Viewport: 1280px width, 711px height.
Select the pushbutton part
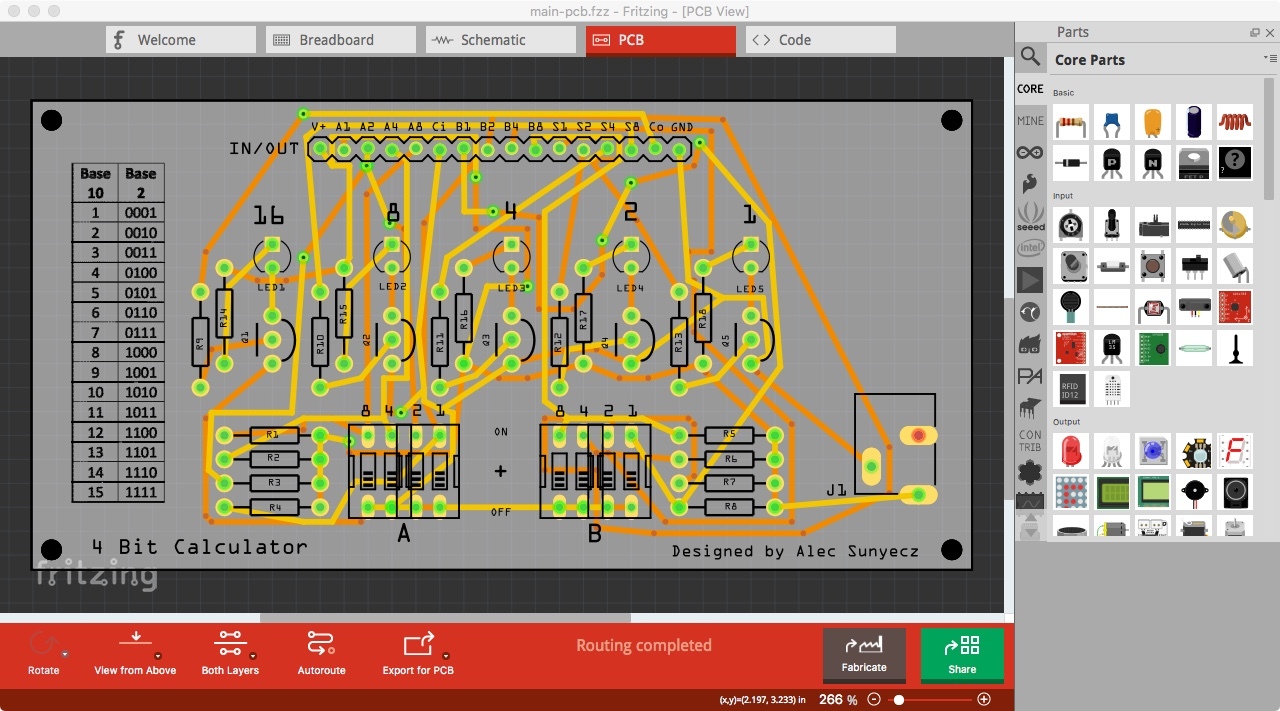1153,266
